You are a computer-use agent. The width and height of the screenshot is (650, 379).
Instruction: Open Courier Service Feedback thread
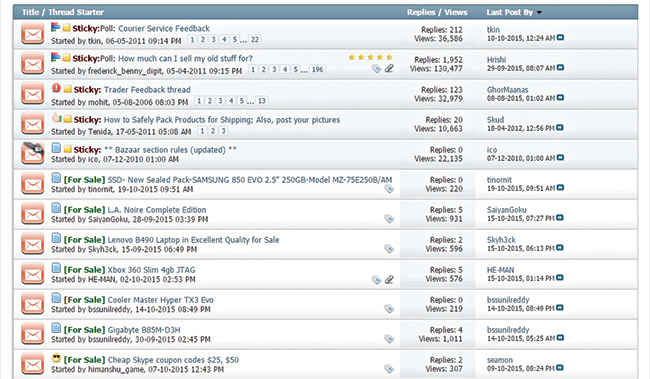[x=164, y=29]
